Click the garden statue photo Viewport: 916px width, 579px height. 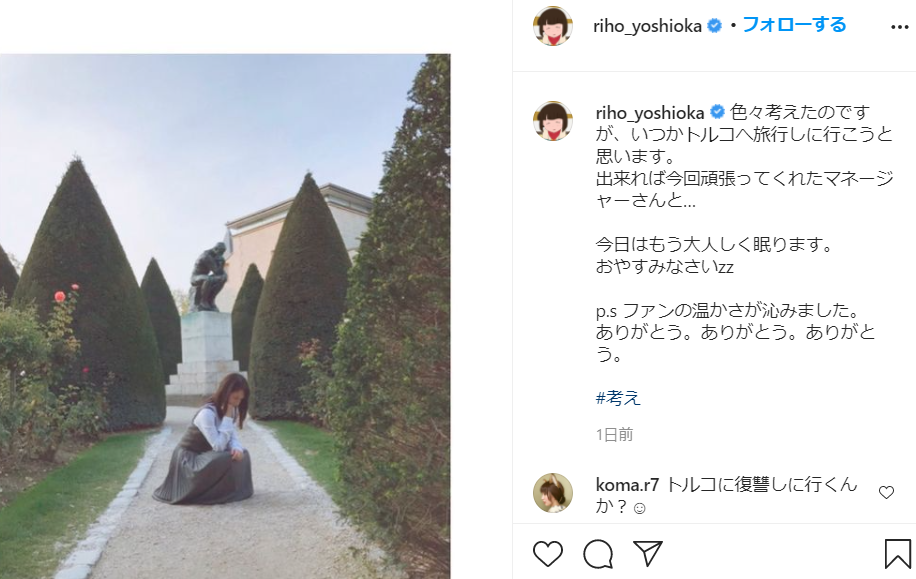click(225, 316)
